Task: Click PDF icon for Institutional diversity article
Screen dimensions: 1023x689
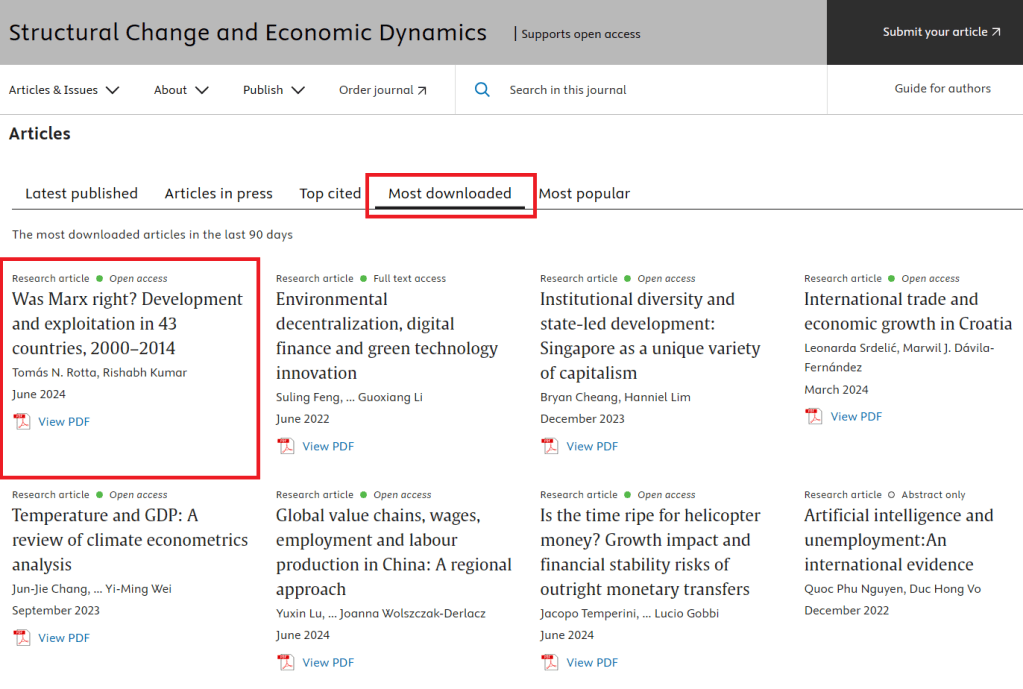Action: (550, 446)
